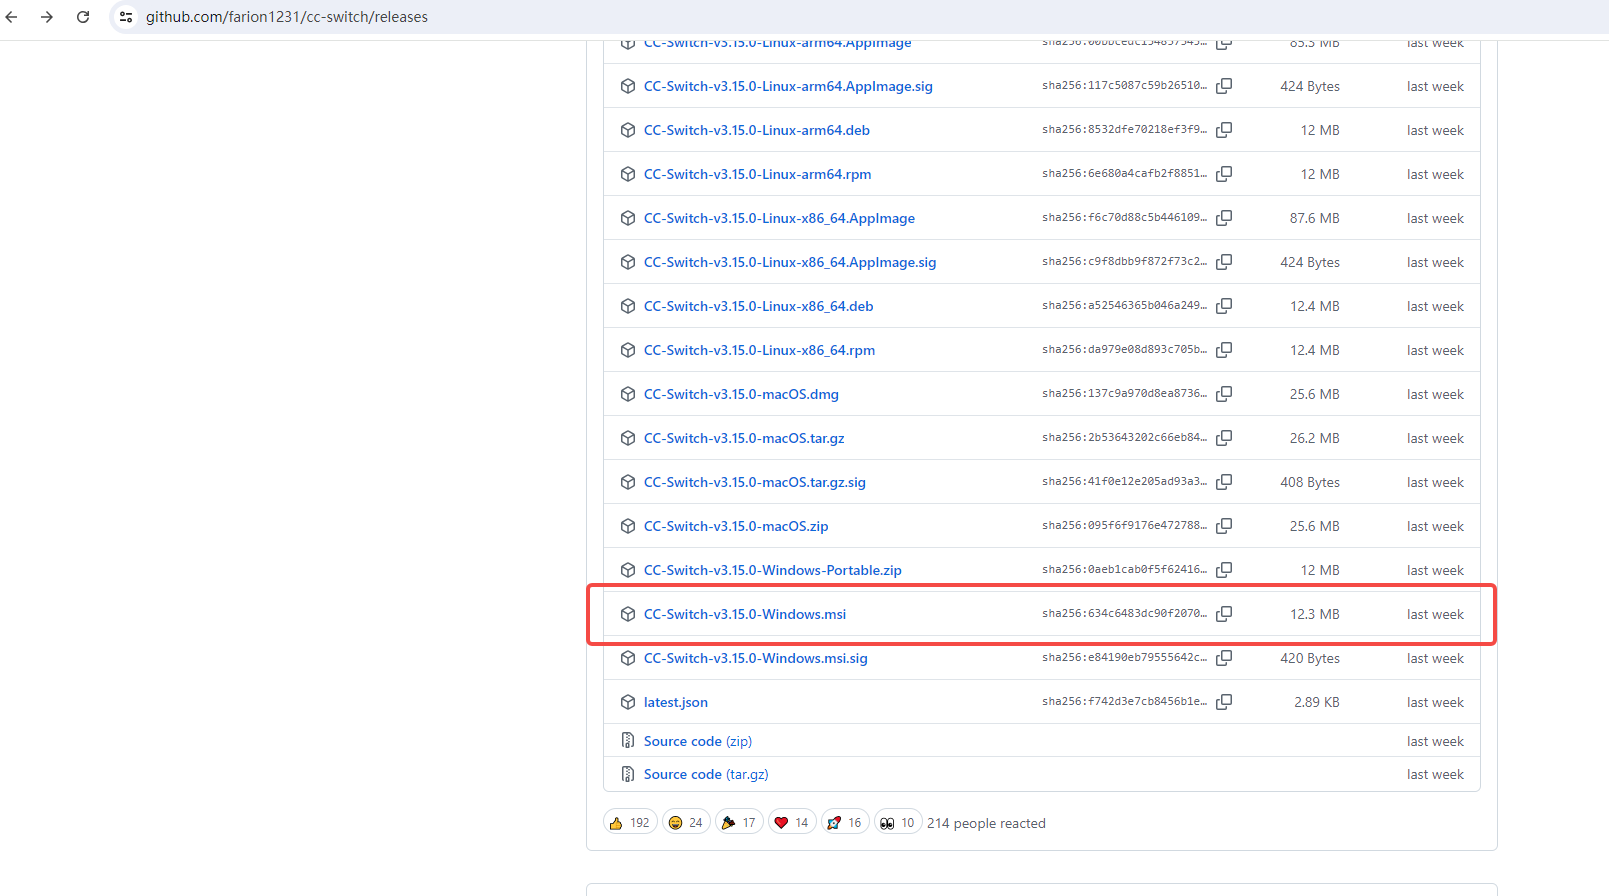This screenshot has width=1609, height=896.
Task: Click the 420 Bytes file size
Action: pos(1310,658)
